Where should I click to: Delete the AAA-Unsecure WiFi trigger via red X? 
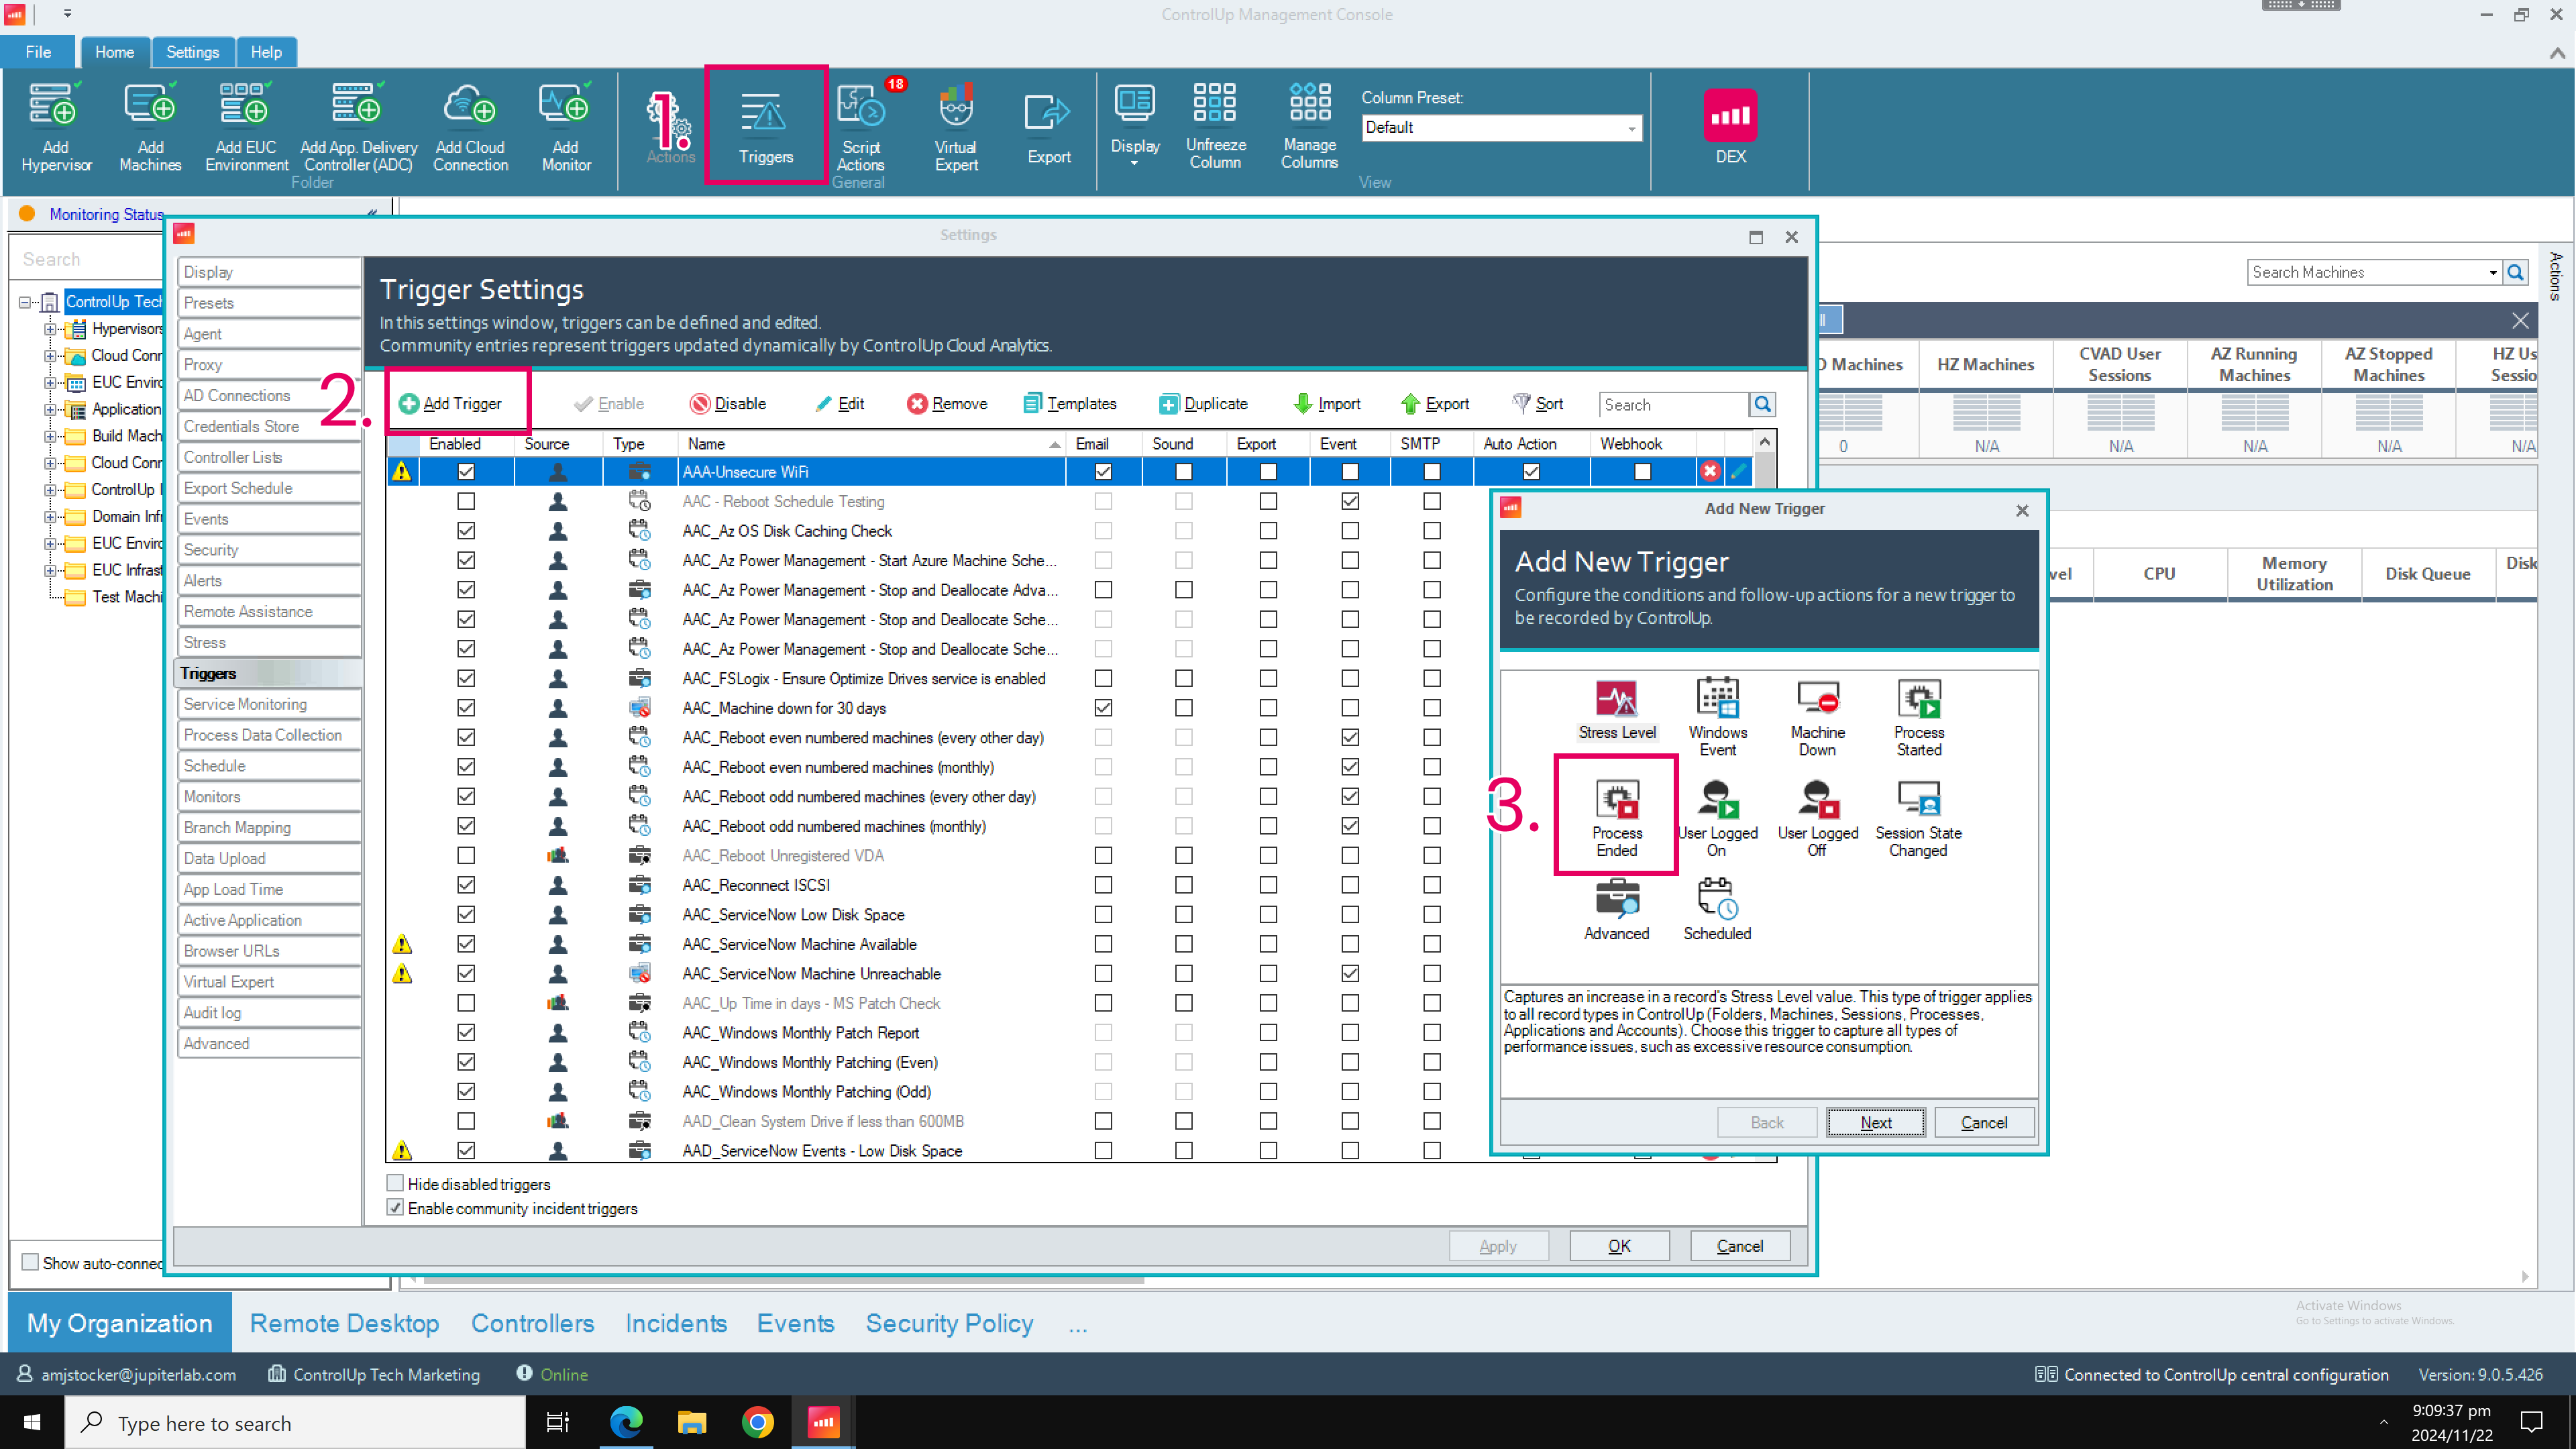tap(1710, 471)
